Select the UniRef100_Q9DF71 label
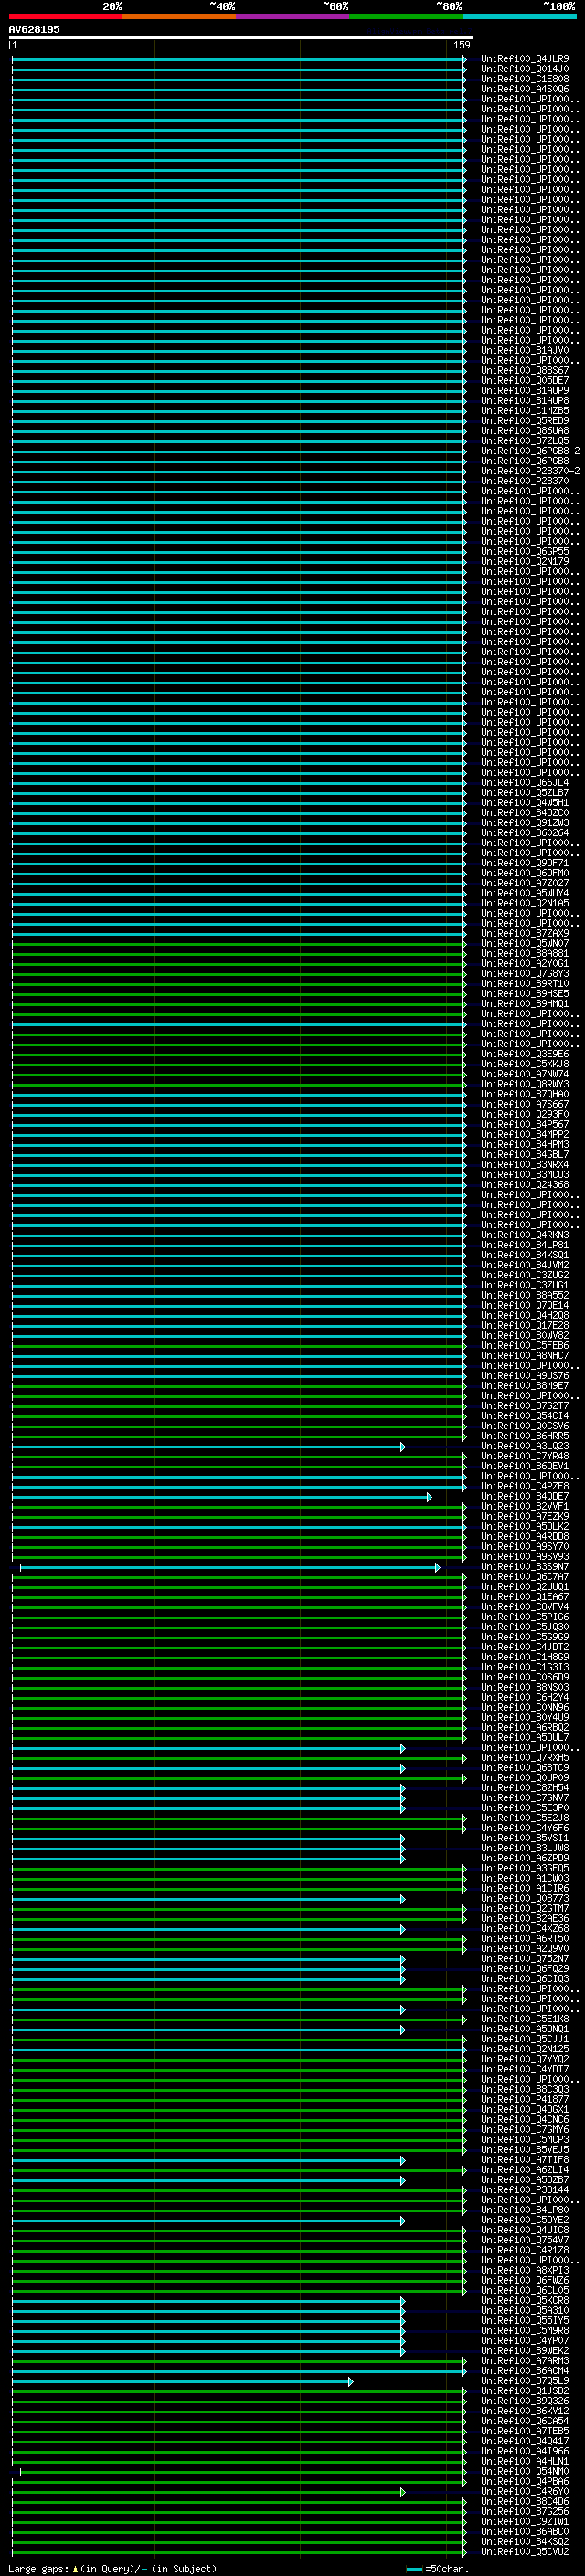 [524, 863]
